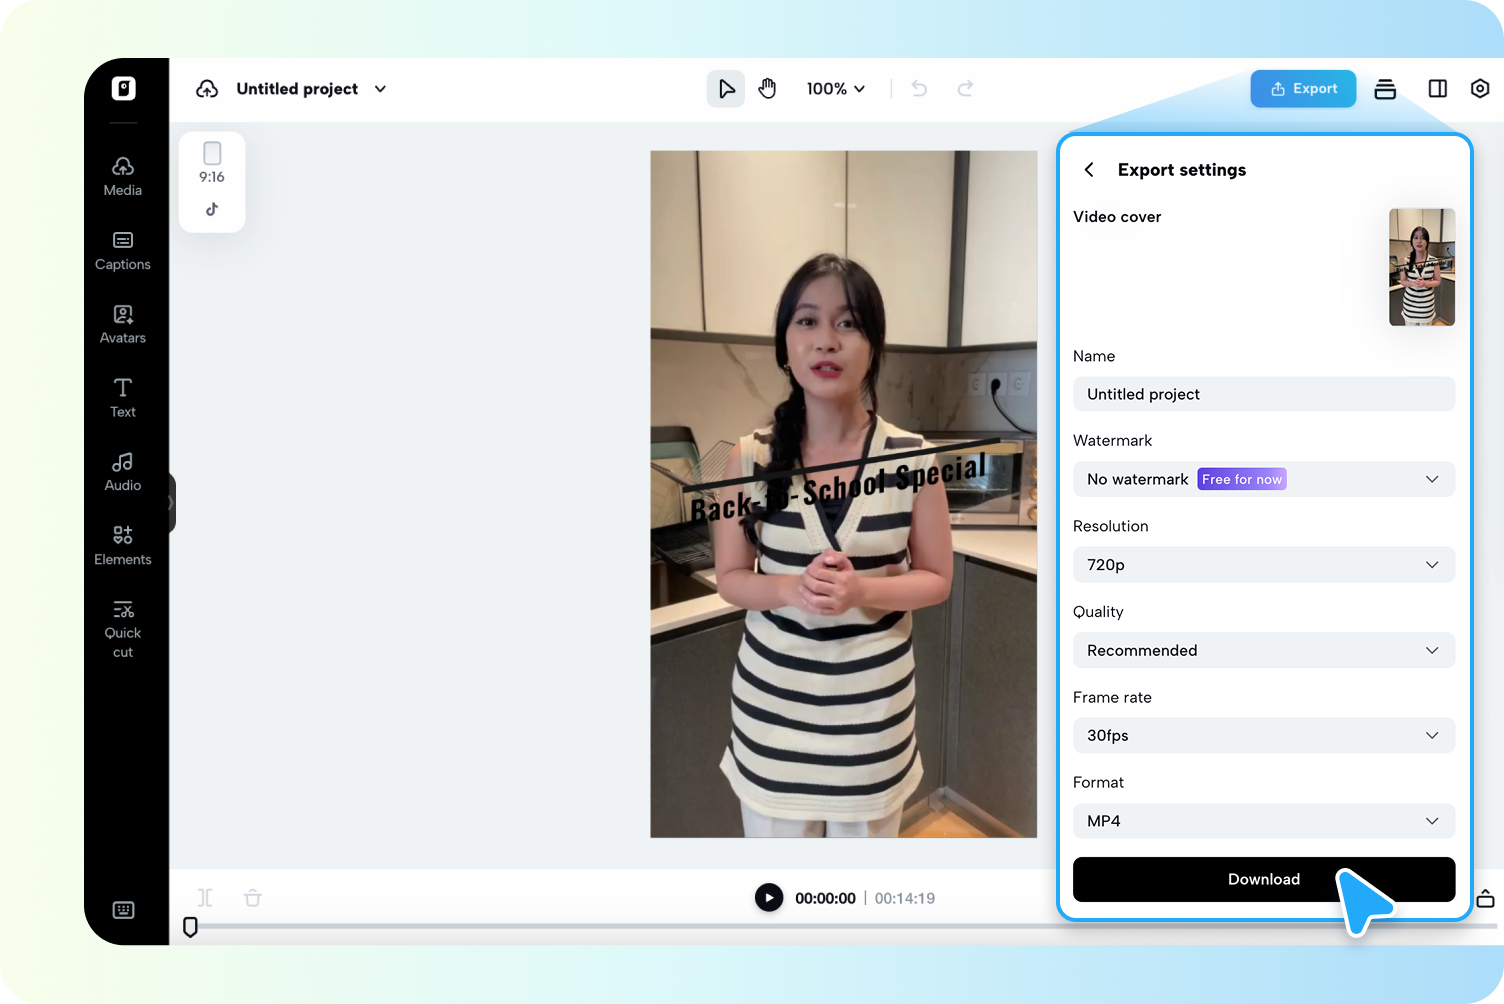Expand the Untitled project name dropdown

380,89
